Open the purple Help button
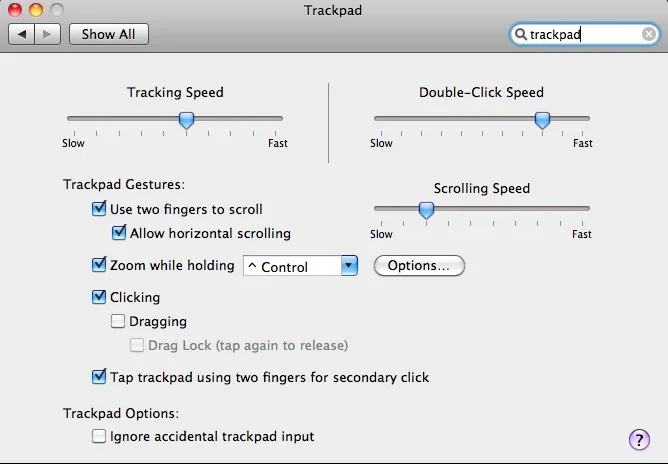Screen dimensions: 668x464 pos(639,439)
